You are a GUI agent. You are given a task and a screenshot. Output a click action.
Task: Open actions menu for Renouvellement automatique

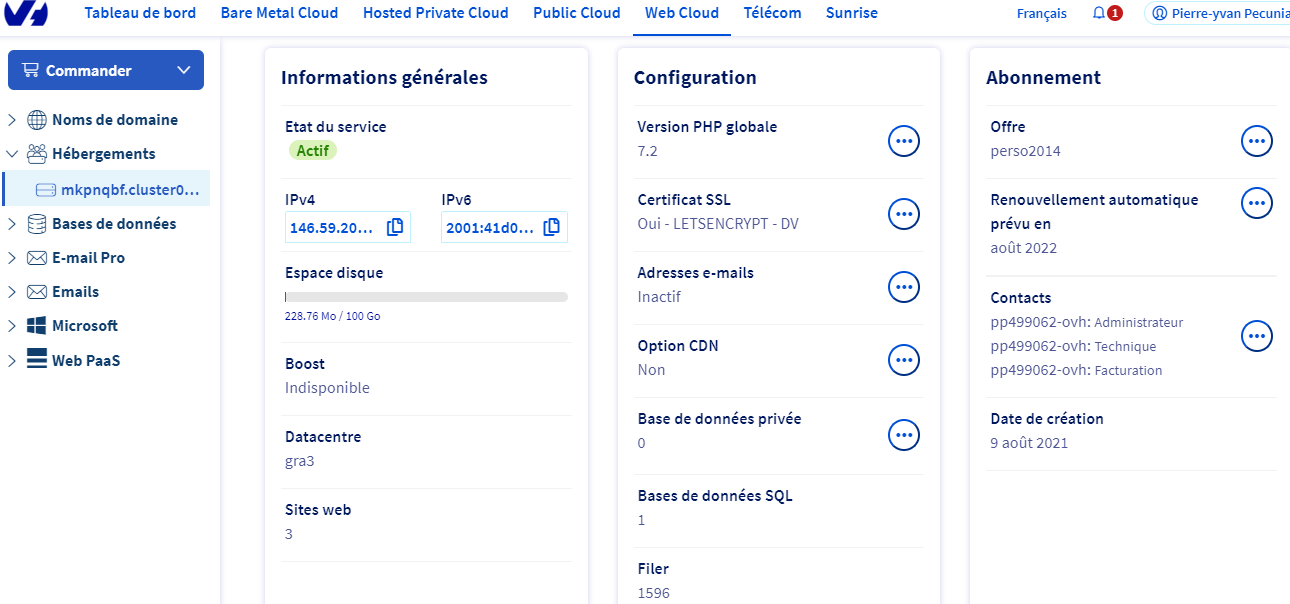pos(1256,203)
